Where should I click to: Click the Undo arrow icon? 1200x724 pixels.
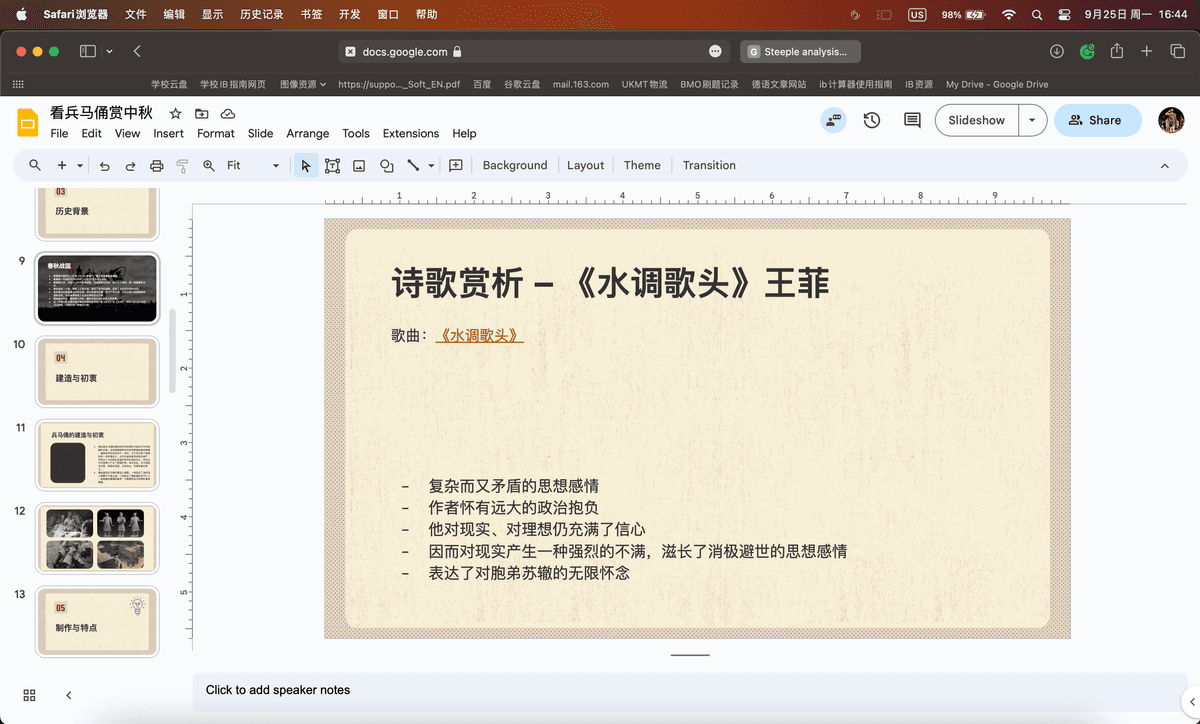tap(104, 166)
